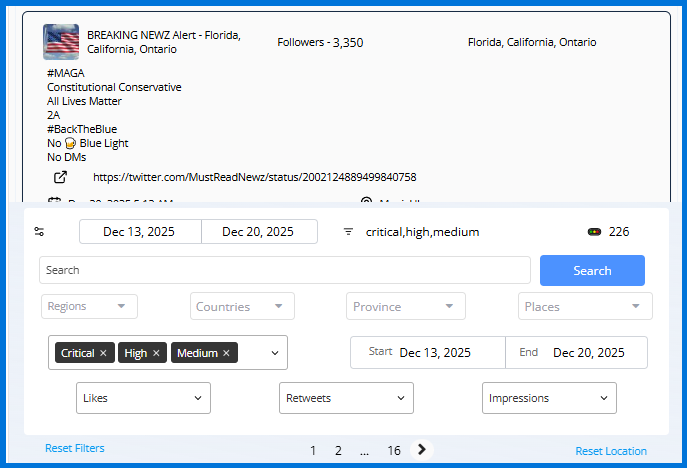Click the BREAKING NEWZ profile avatar
The width and height of the screenshot is (687, 468).
pos(61,42)
